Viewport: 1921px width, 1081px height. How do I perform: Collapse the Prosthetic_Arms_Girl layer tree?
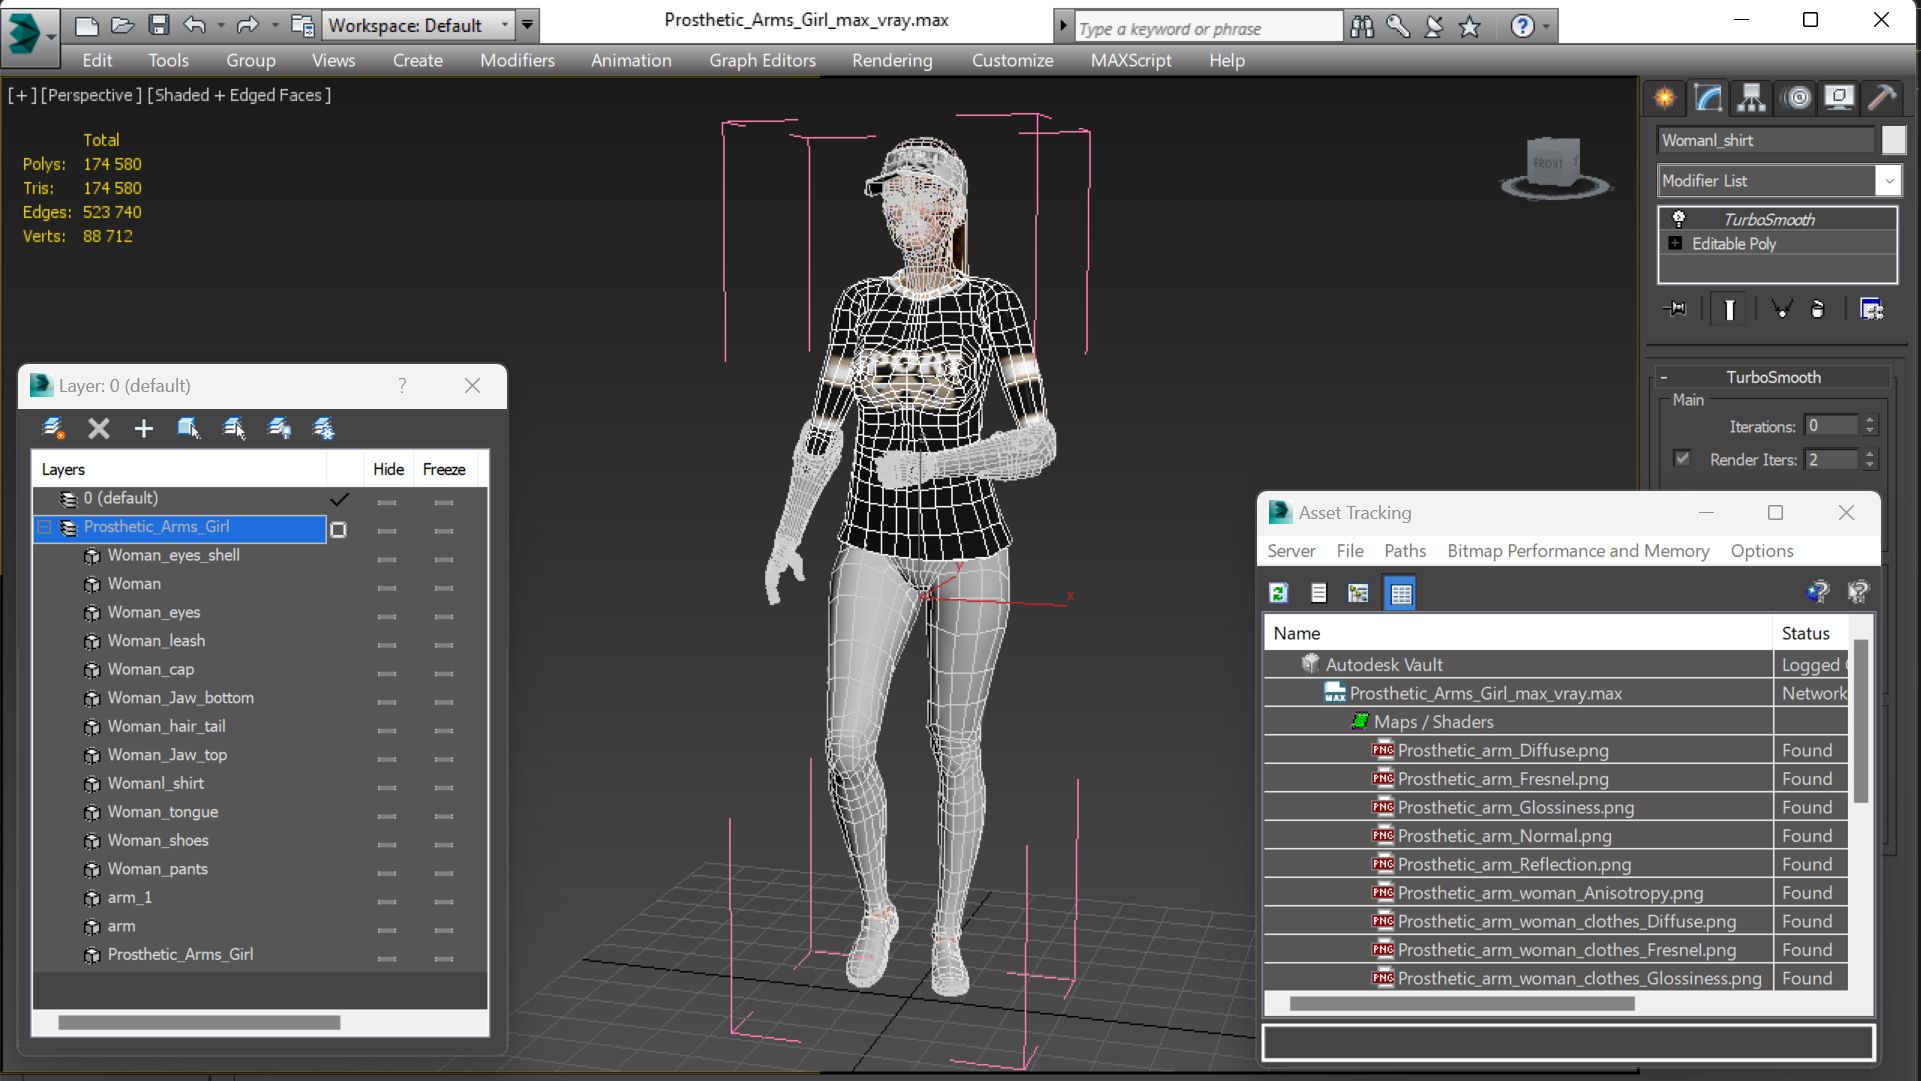[45, 527]
